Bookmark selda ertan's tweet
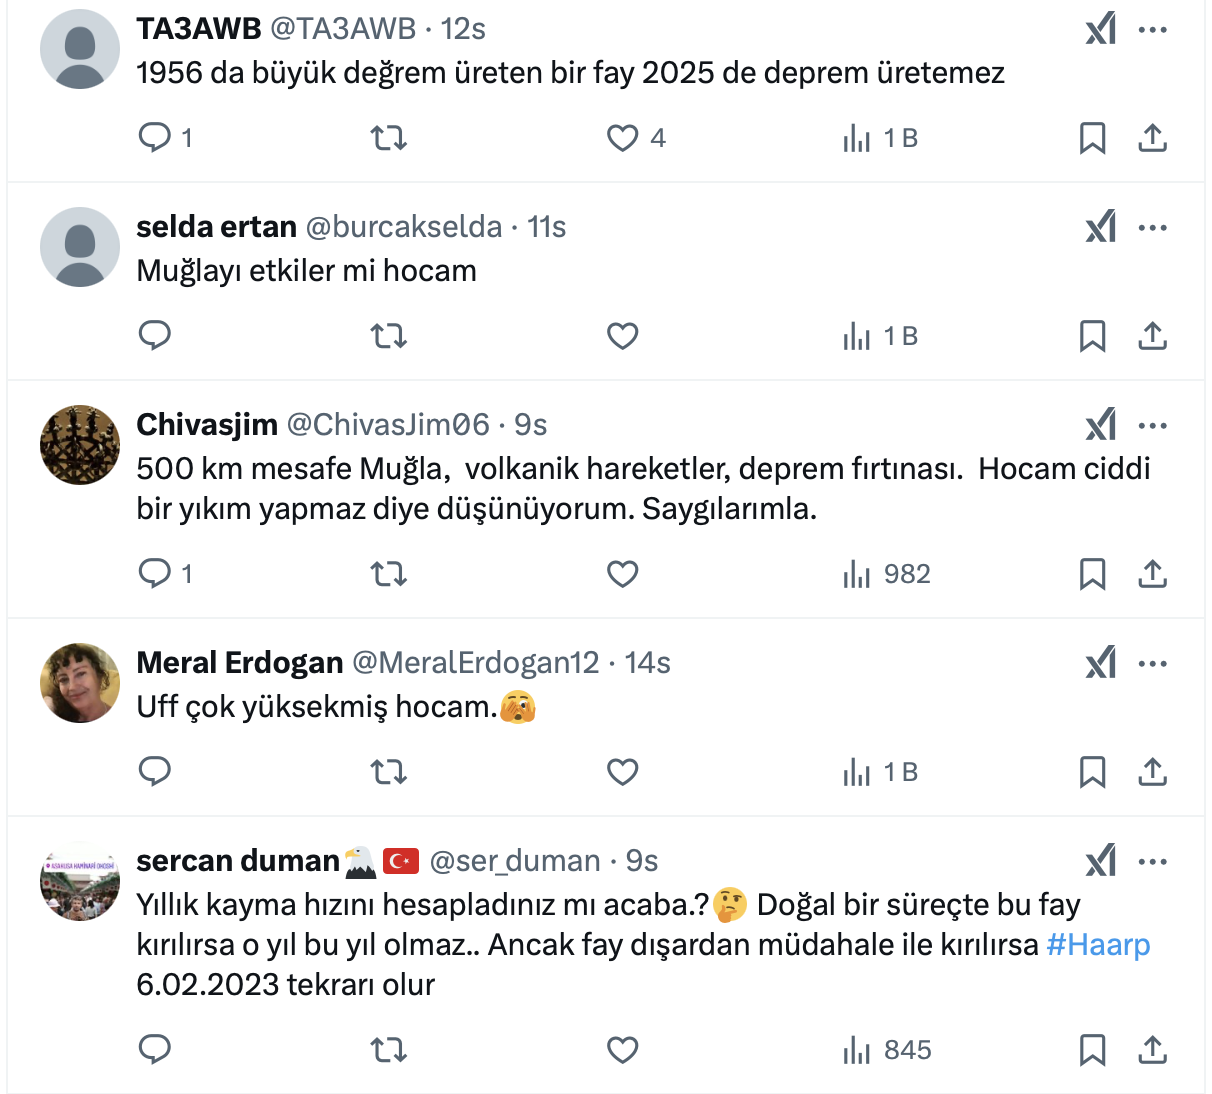Viewport: 1212px width, 1094px height. pos(1092,336)
